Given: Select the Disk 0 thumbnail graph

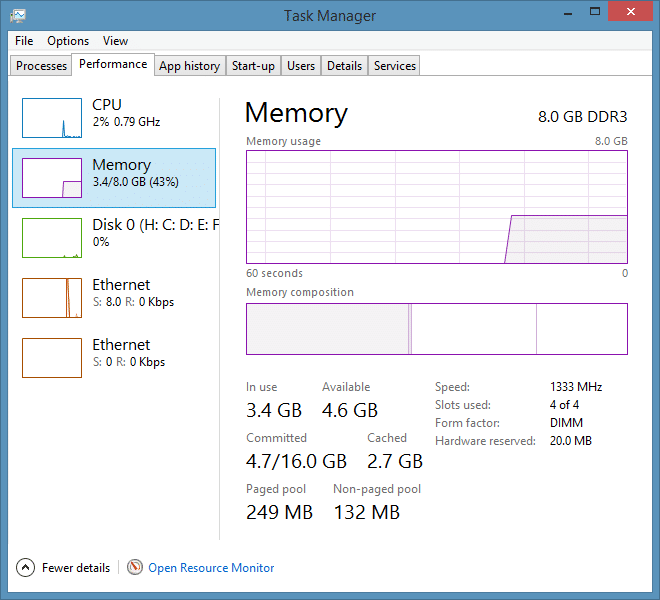Looking at the screenshot, I should coord(52,238).
